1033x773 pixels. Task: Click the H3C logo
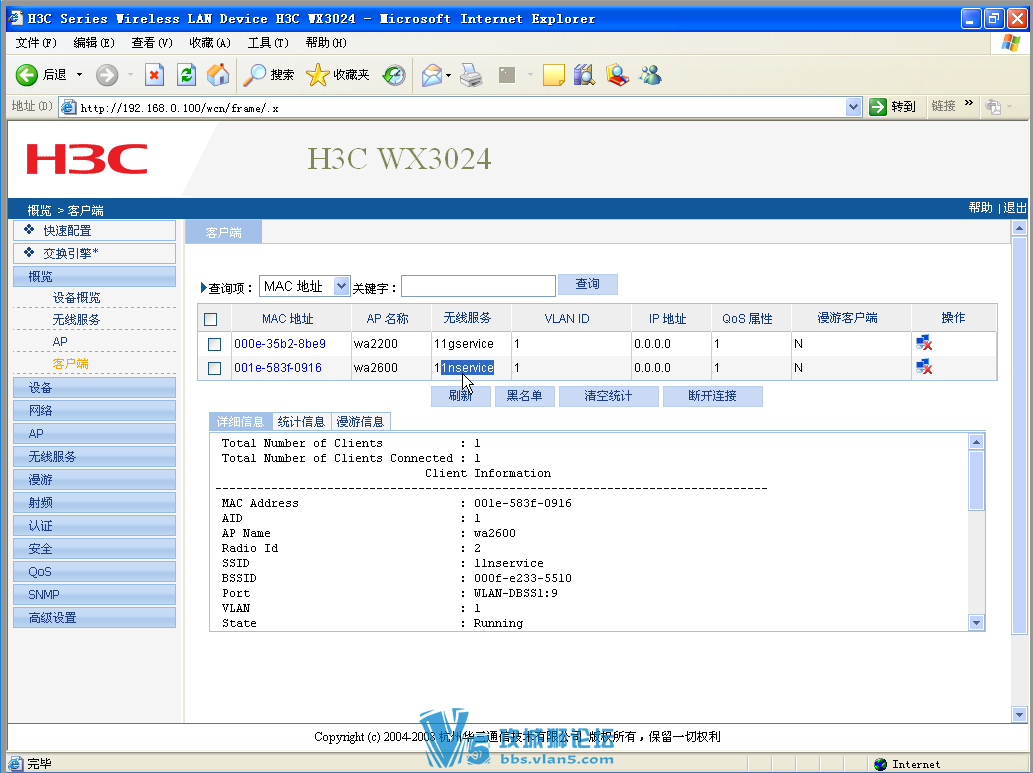coord(86,159)
